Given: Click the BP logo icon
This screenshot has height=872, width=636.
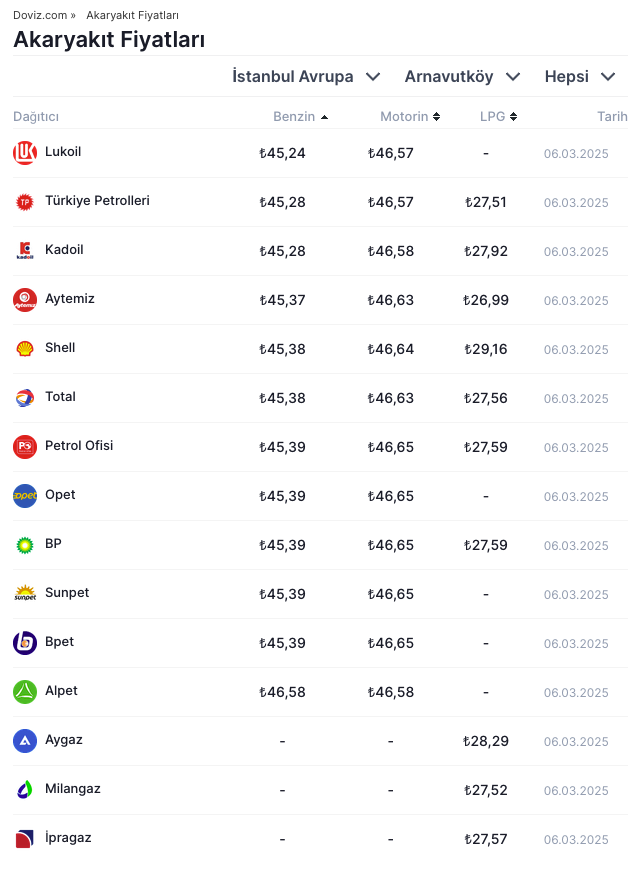Looking at the screenshot, I should pyautogui.click(x=25, y=545).
